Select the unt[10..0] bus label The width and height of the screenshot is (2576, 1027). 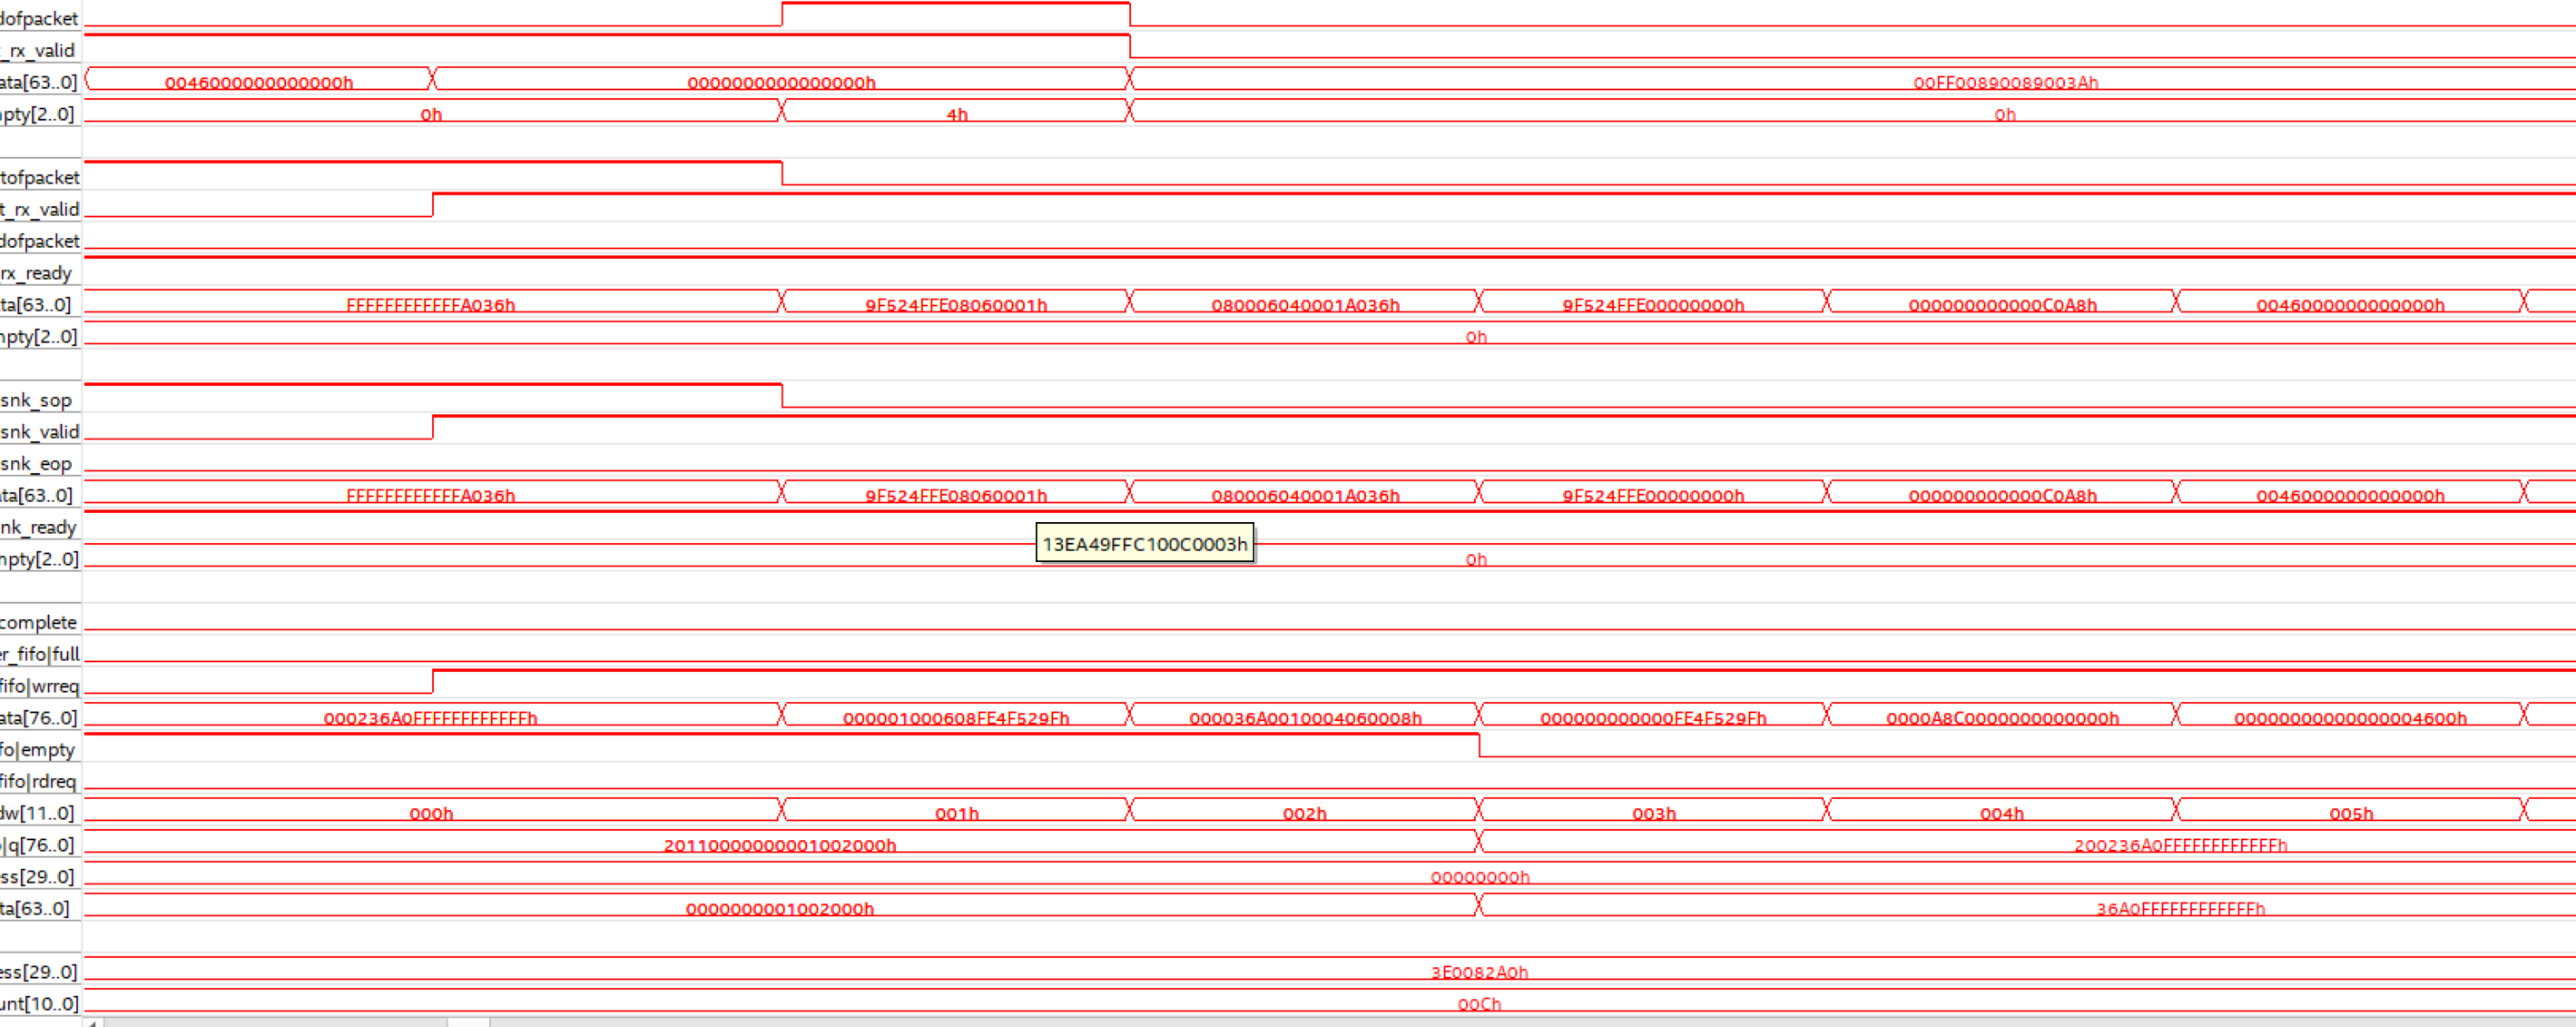pyautogui.click(x=40, y=1003)
